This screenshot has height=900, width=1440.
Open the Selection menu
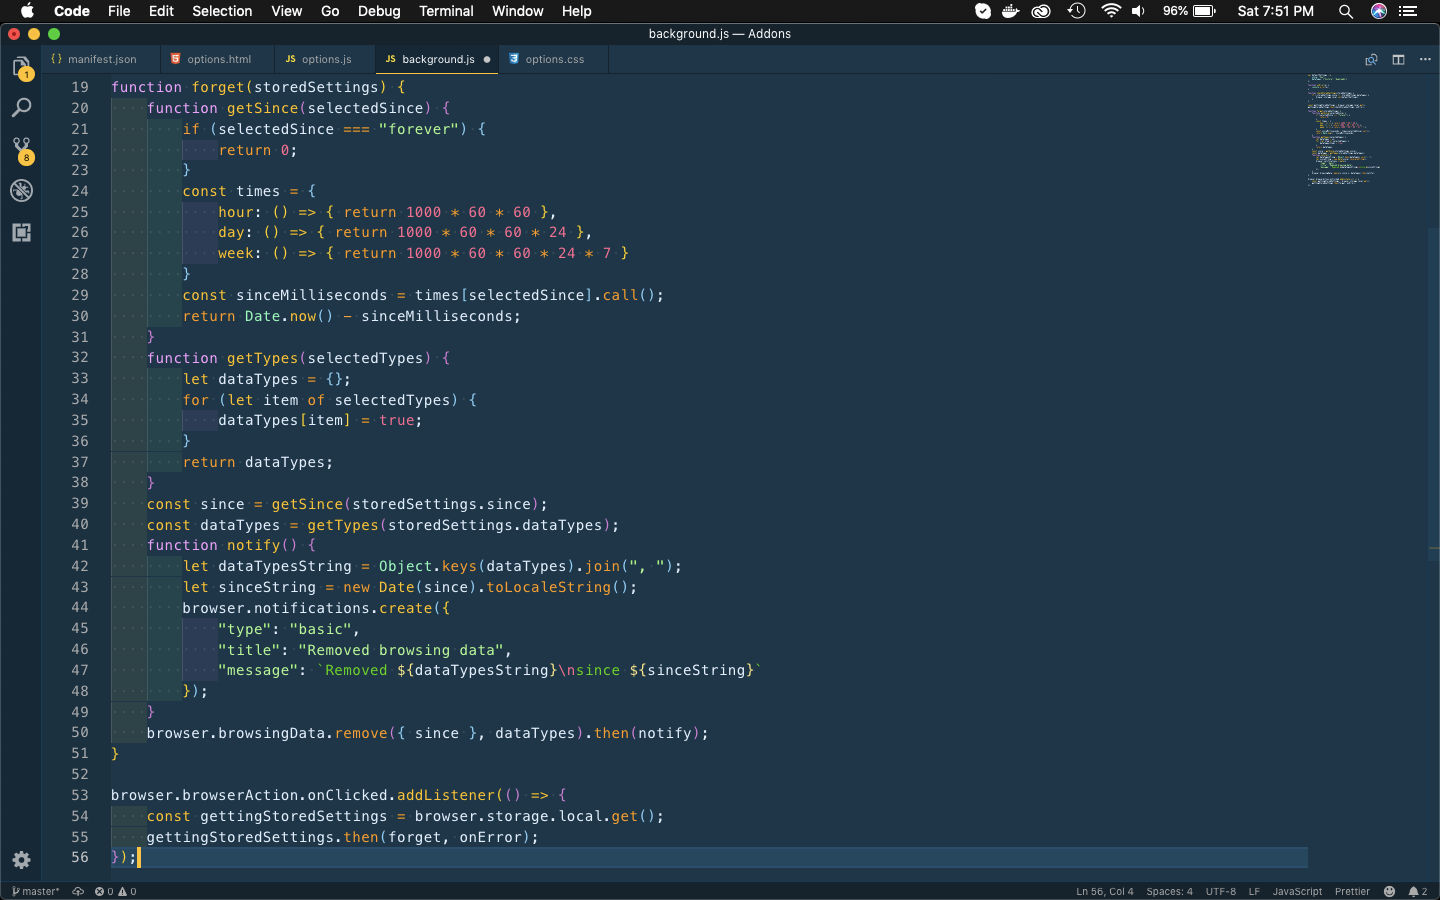[222, 11]
